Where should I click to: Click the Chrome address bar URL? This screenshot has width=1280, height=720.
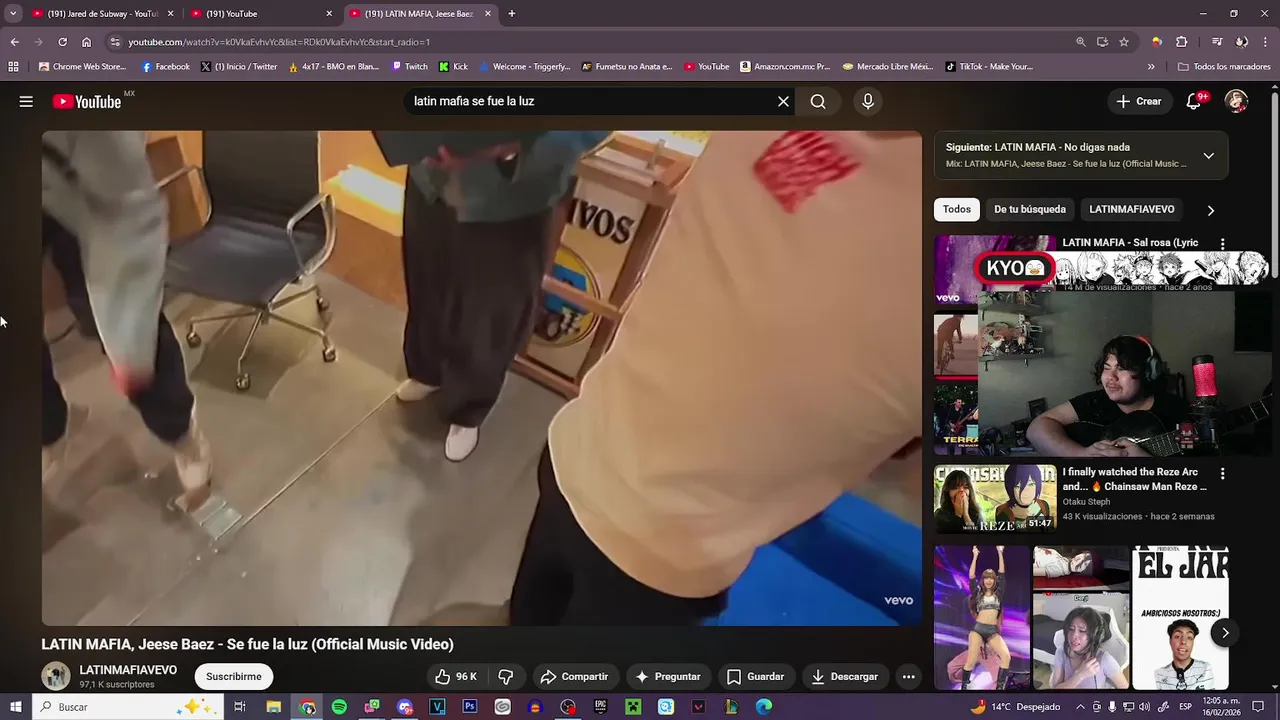pos(279,42)
